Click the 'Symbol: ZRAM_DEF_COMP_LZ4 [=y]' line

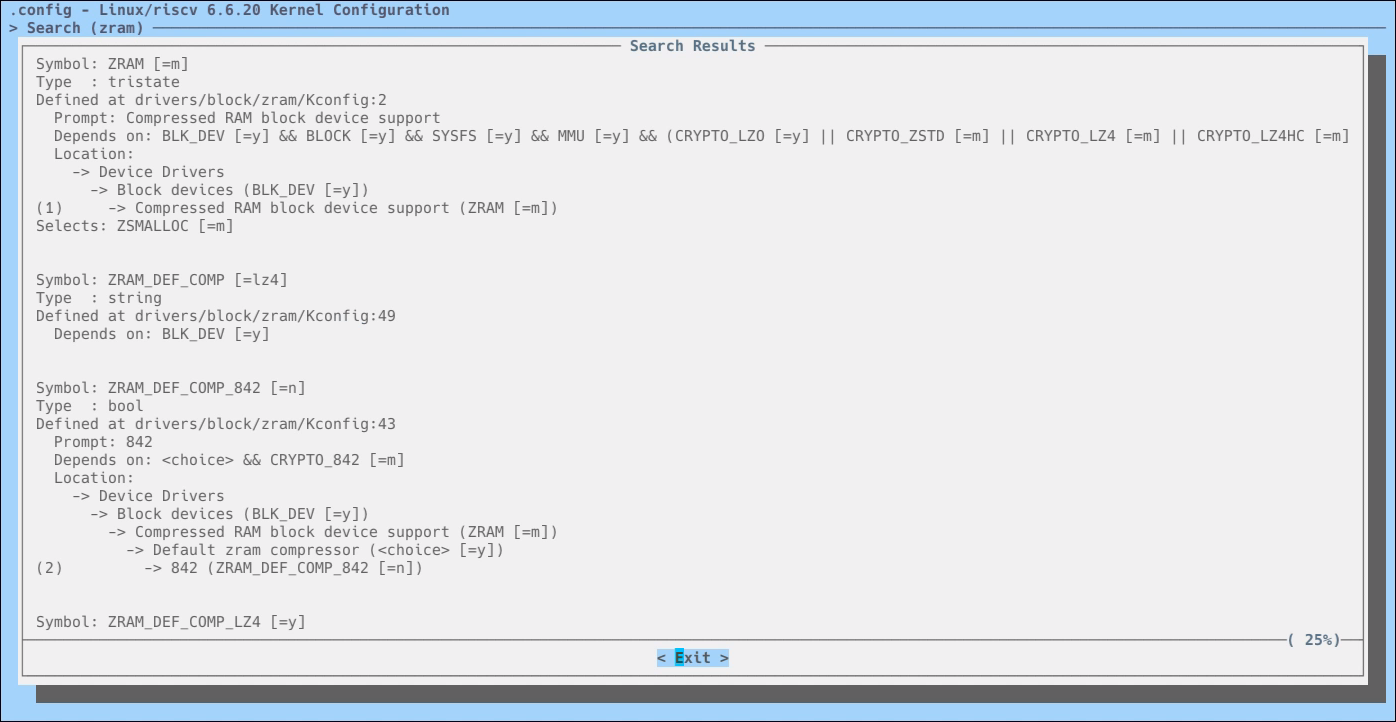(x=170, y=622)
